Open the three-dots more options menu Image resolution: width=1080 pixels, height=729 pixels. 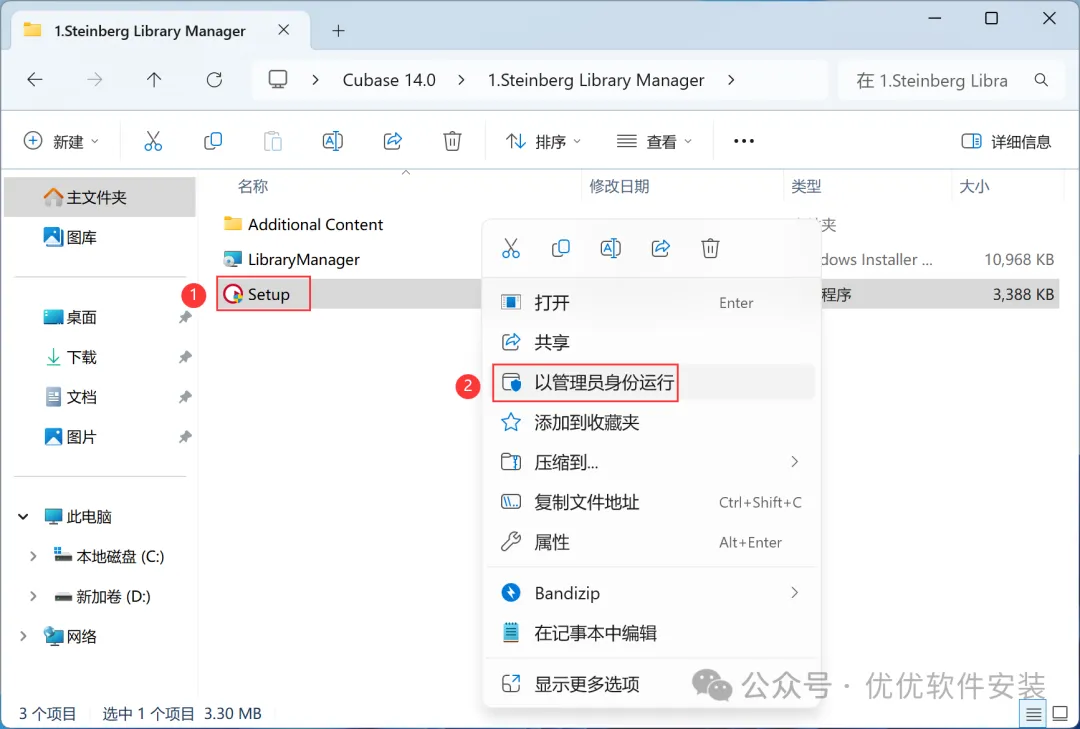coord(744,141)
